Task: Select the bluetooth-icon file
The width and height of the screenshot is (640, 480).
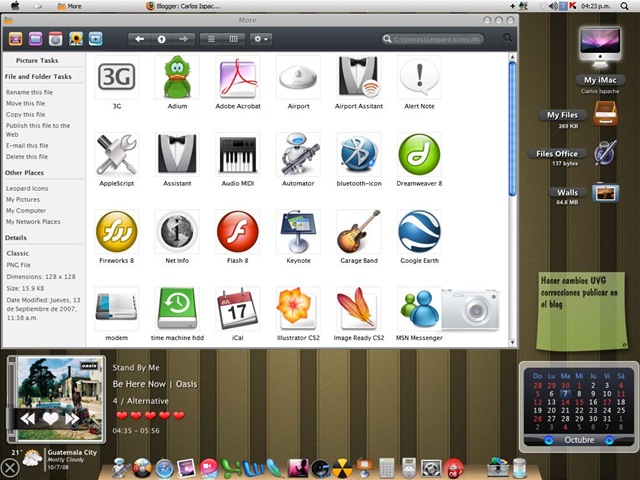Action: pyautogui.click(x=359, y=154)
